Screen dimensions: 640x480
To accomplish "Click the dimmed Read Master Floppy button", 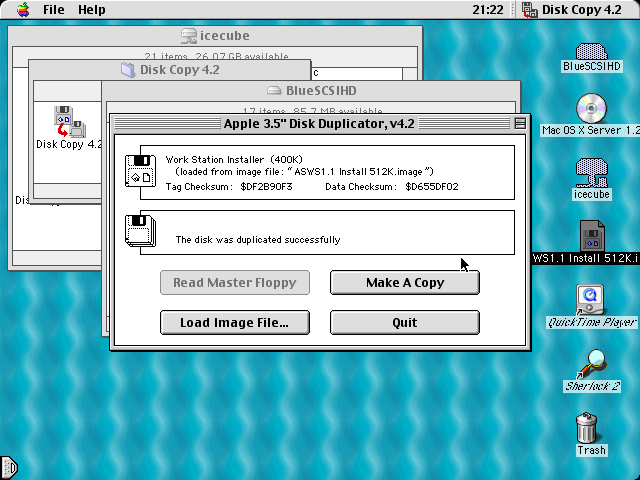I will (235, 282).
